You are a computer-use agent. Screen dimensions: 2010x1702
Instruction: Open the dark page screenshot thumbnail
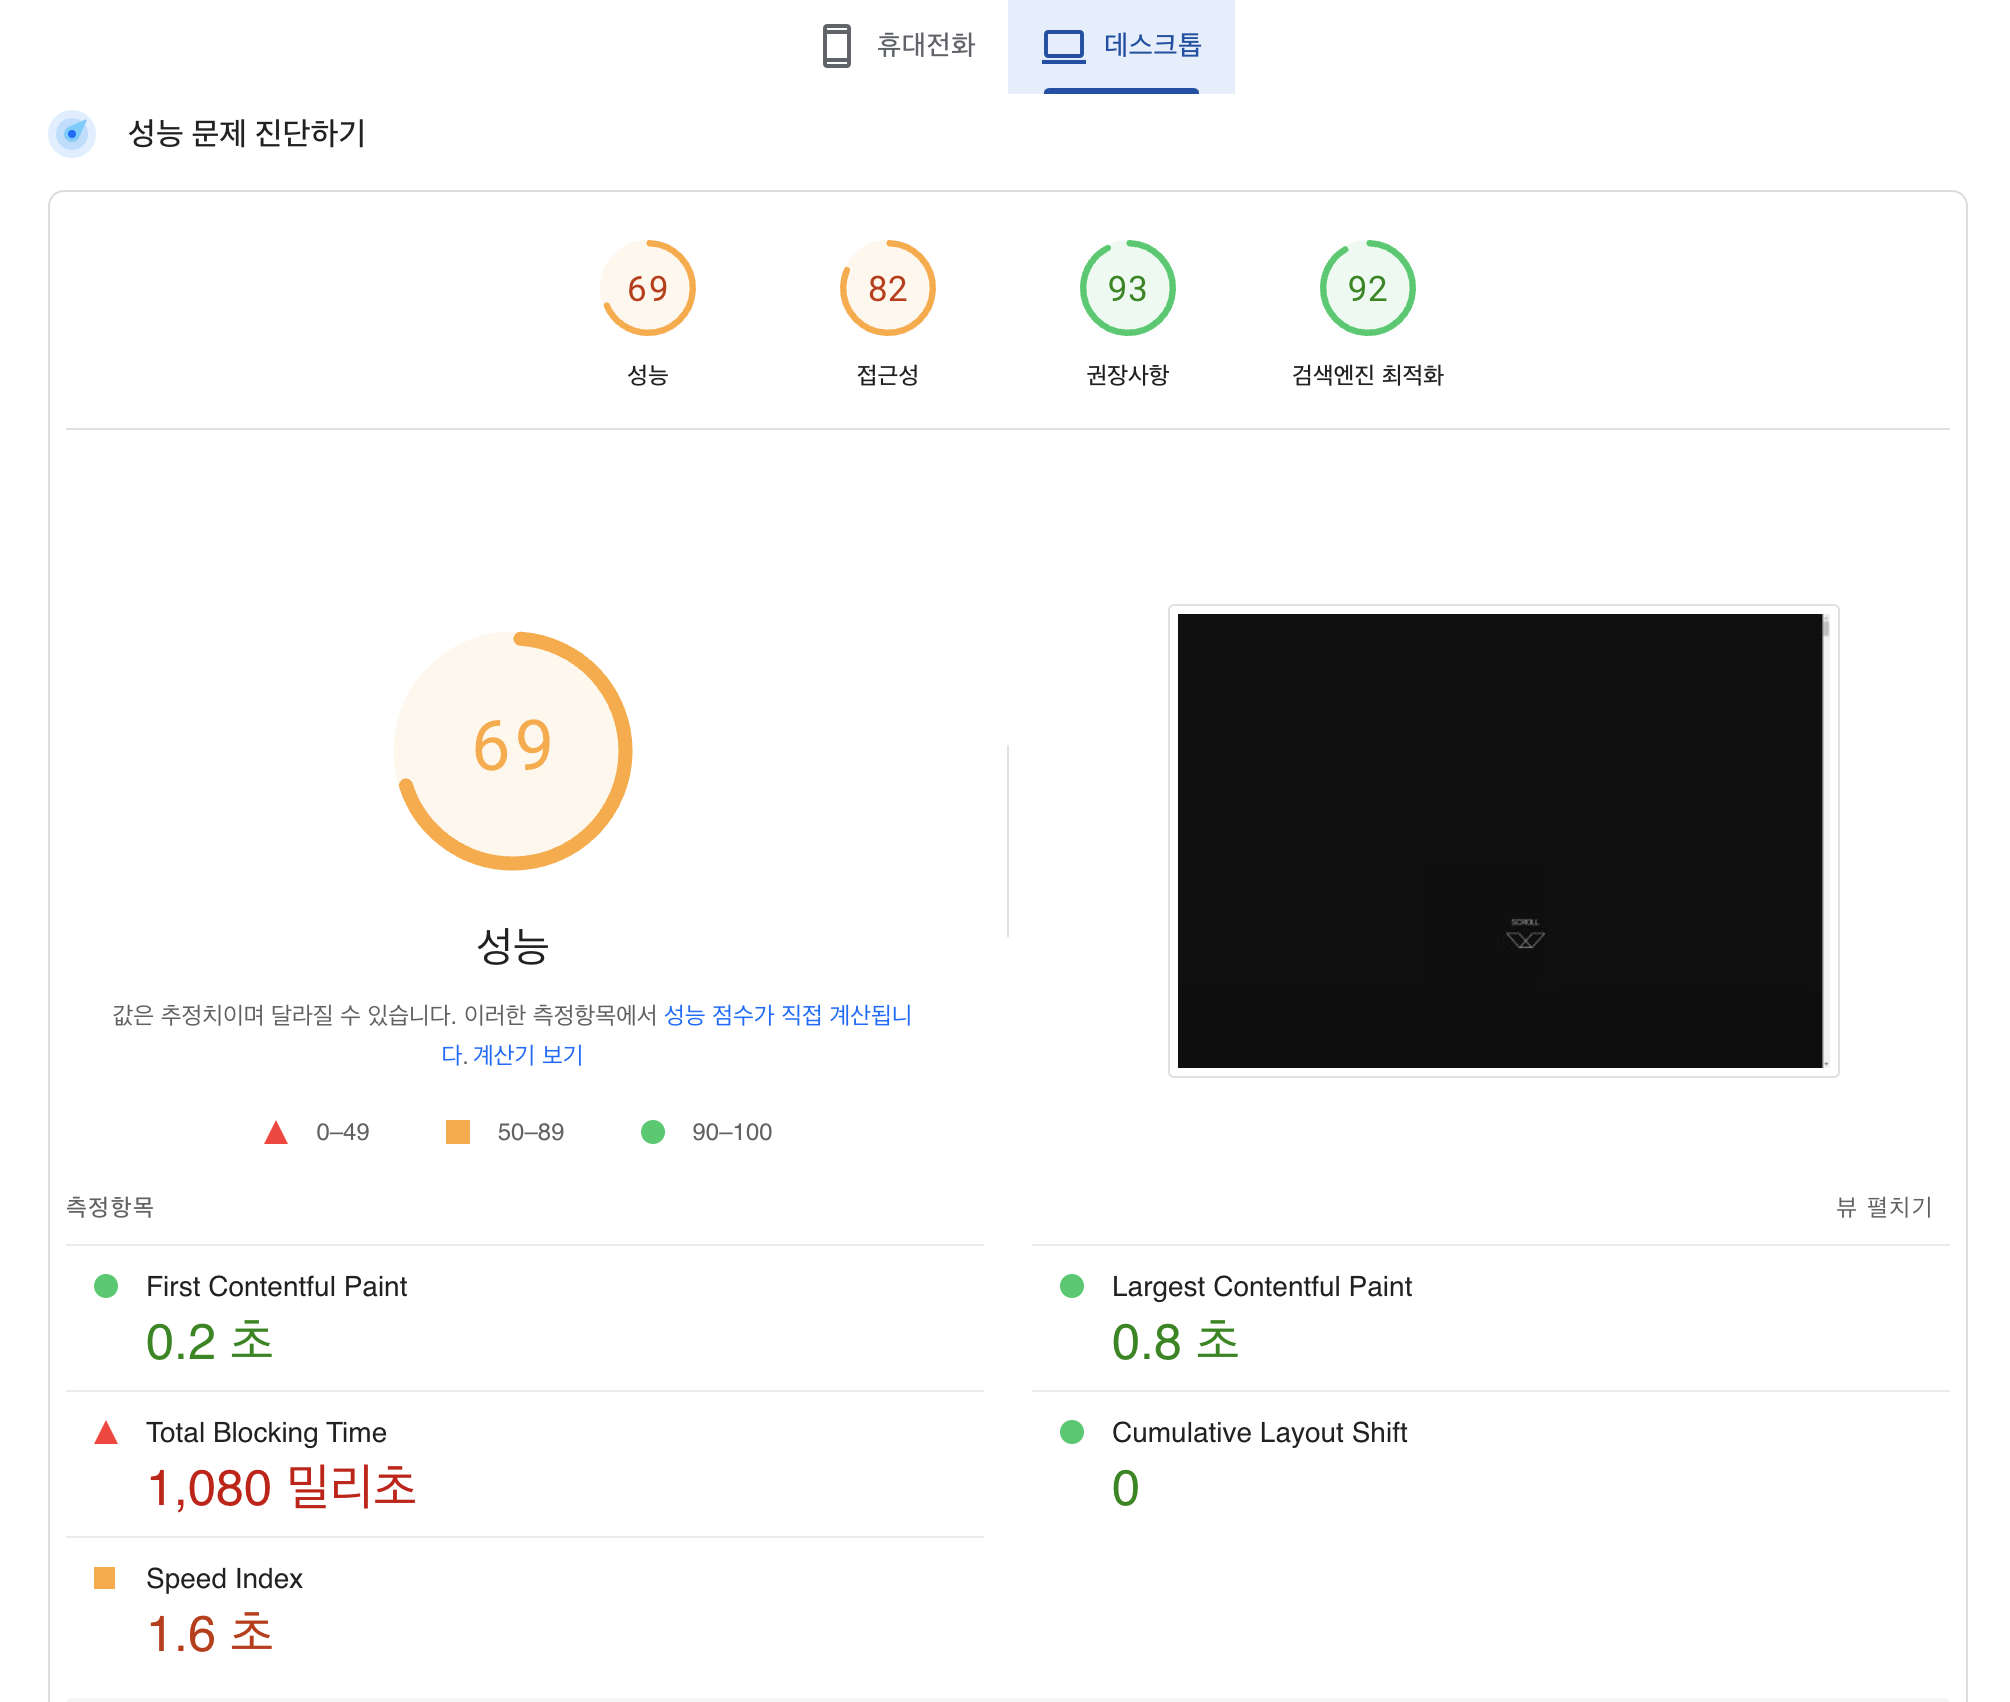coord(1502,840)
